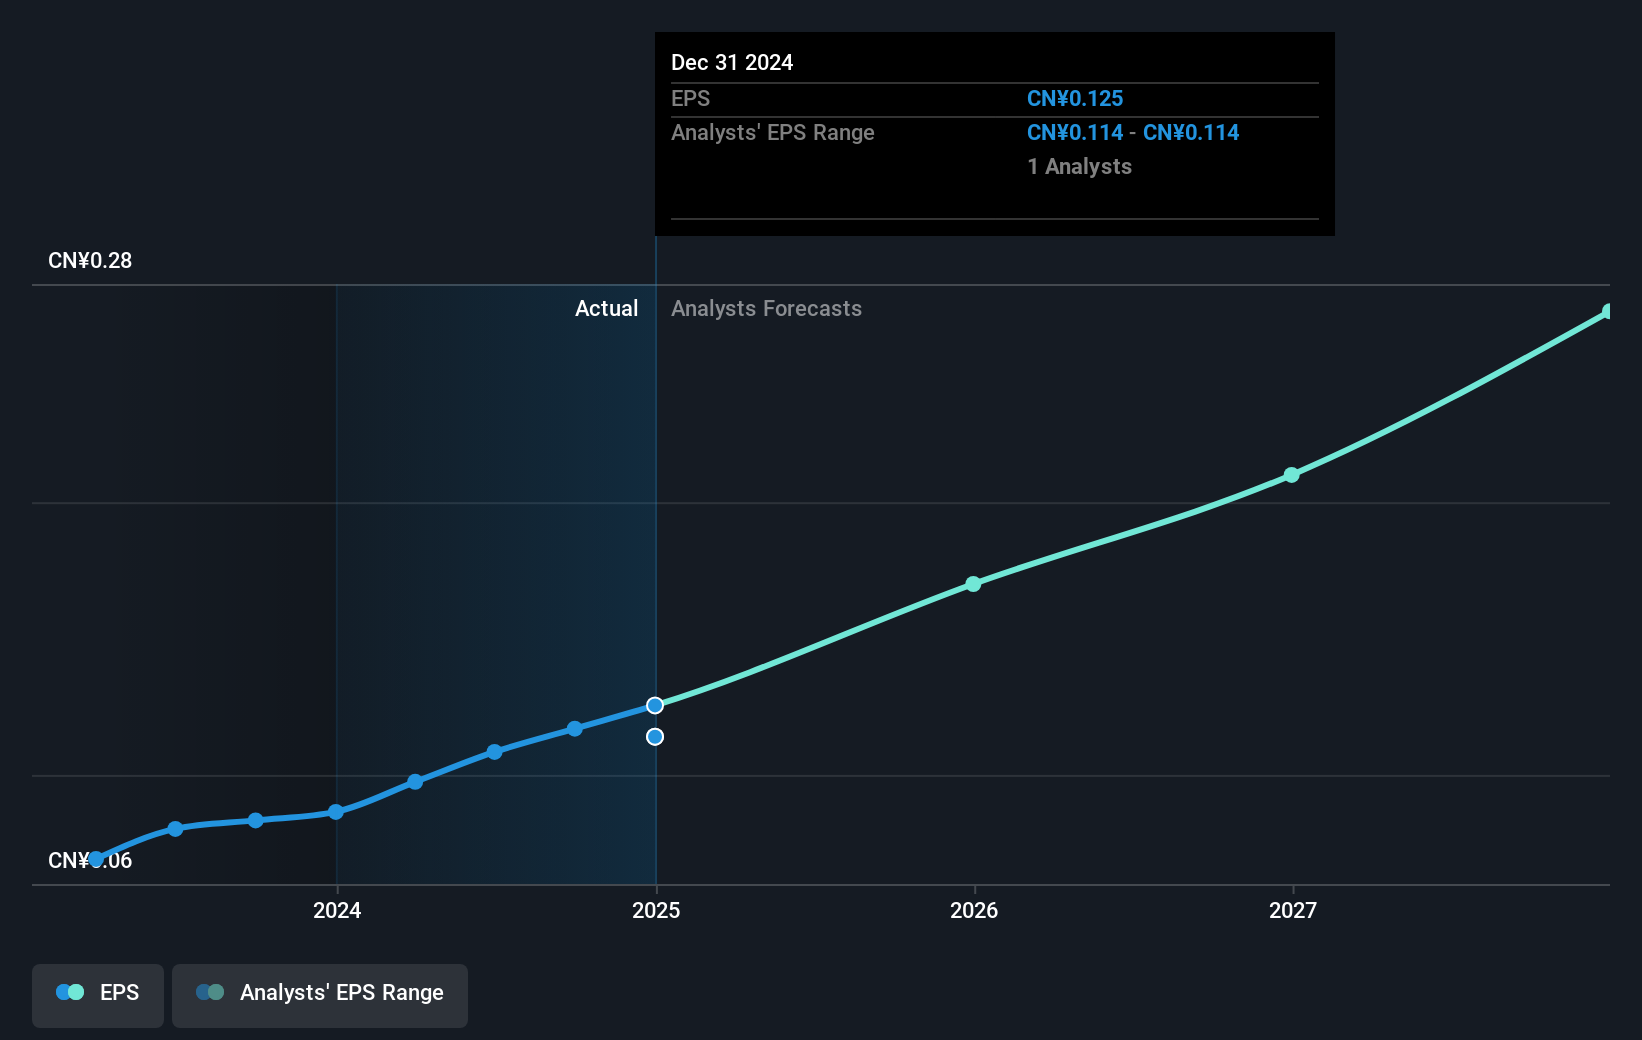Screen dimensions: 1642x1040
Task: Toggle the EPS legend series
Action: click(x=98, y=995)
